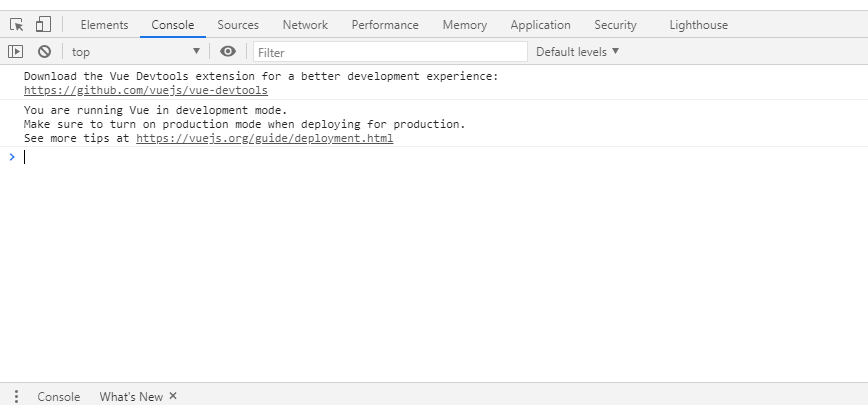Open the three-dot drawer menu
The height and width of the screenshot is (405, 868).
coord(16,396)
